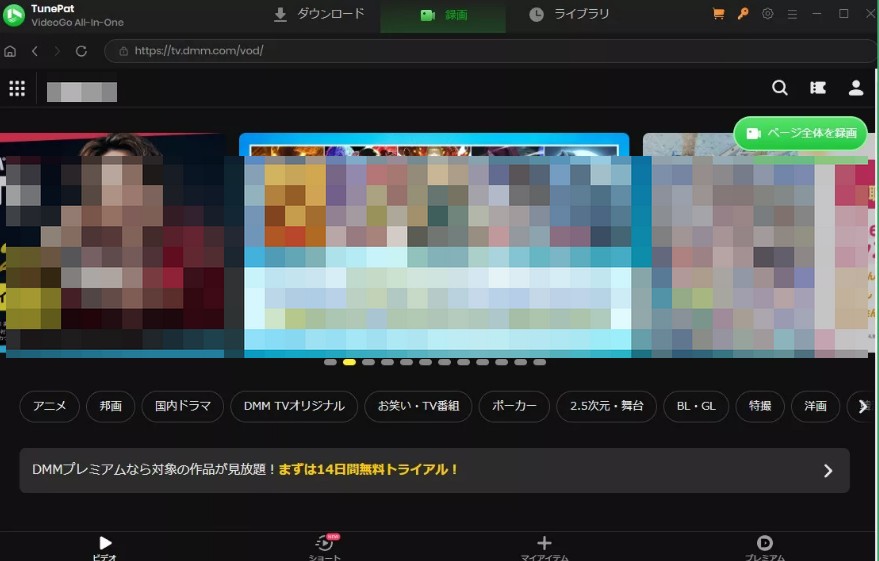The width and height of the screenshot is (879, 561).
Task: Switch to the ライブラリ tab
Action: point(569,14)
